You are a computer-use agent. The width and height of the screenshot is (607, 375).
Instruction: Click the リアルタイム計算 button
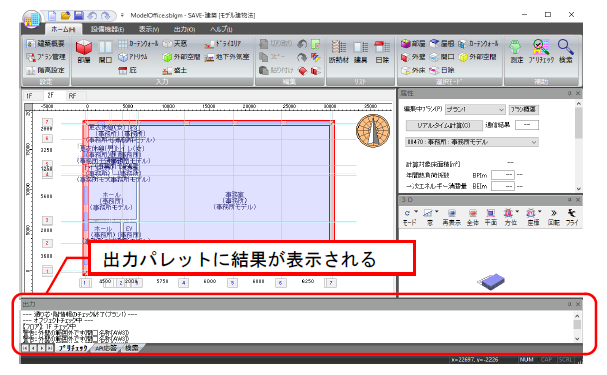pos(444,125)
